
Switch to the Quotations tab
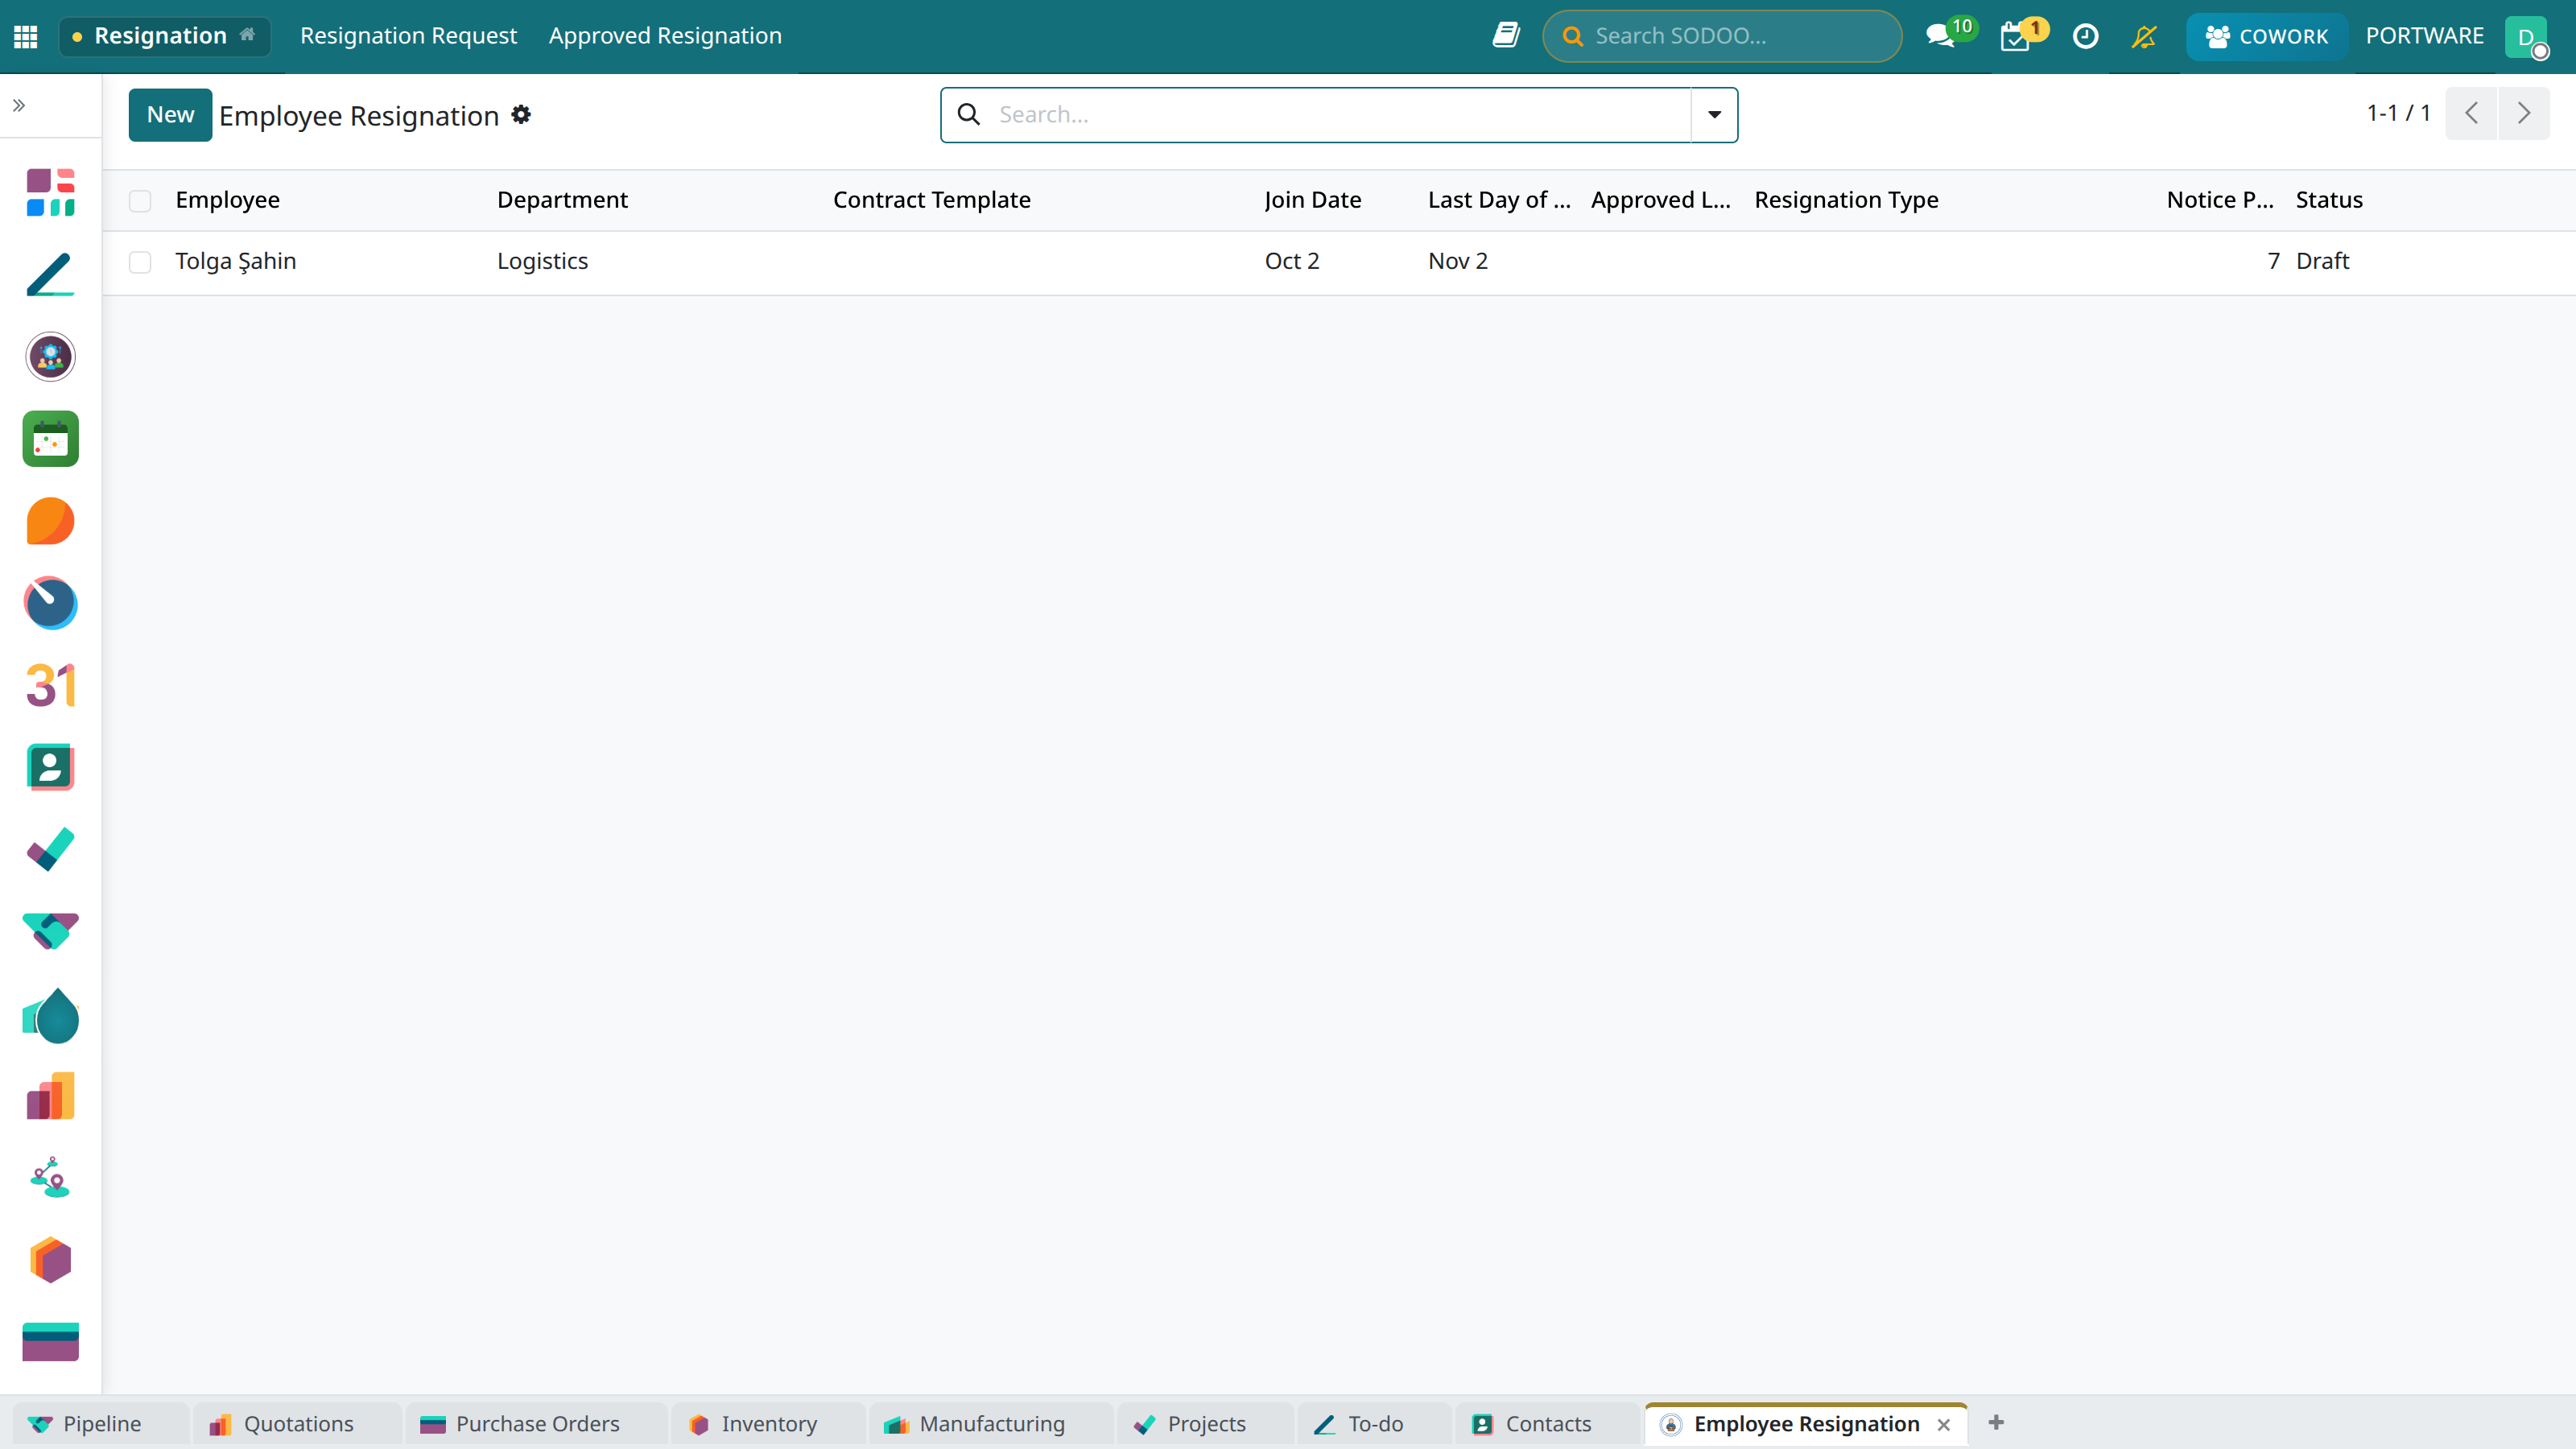[297, 1424]
